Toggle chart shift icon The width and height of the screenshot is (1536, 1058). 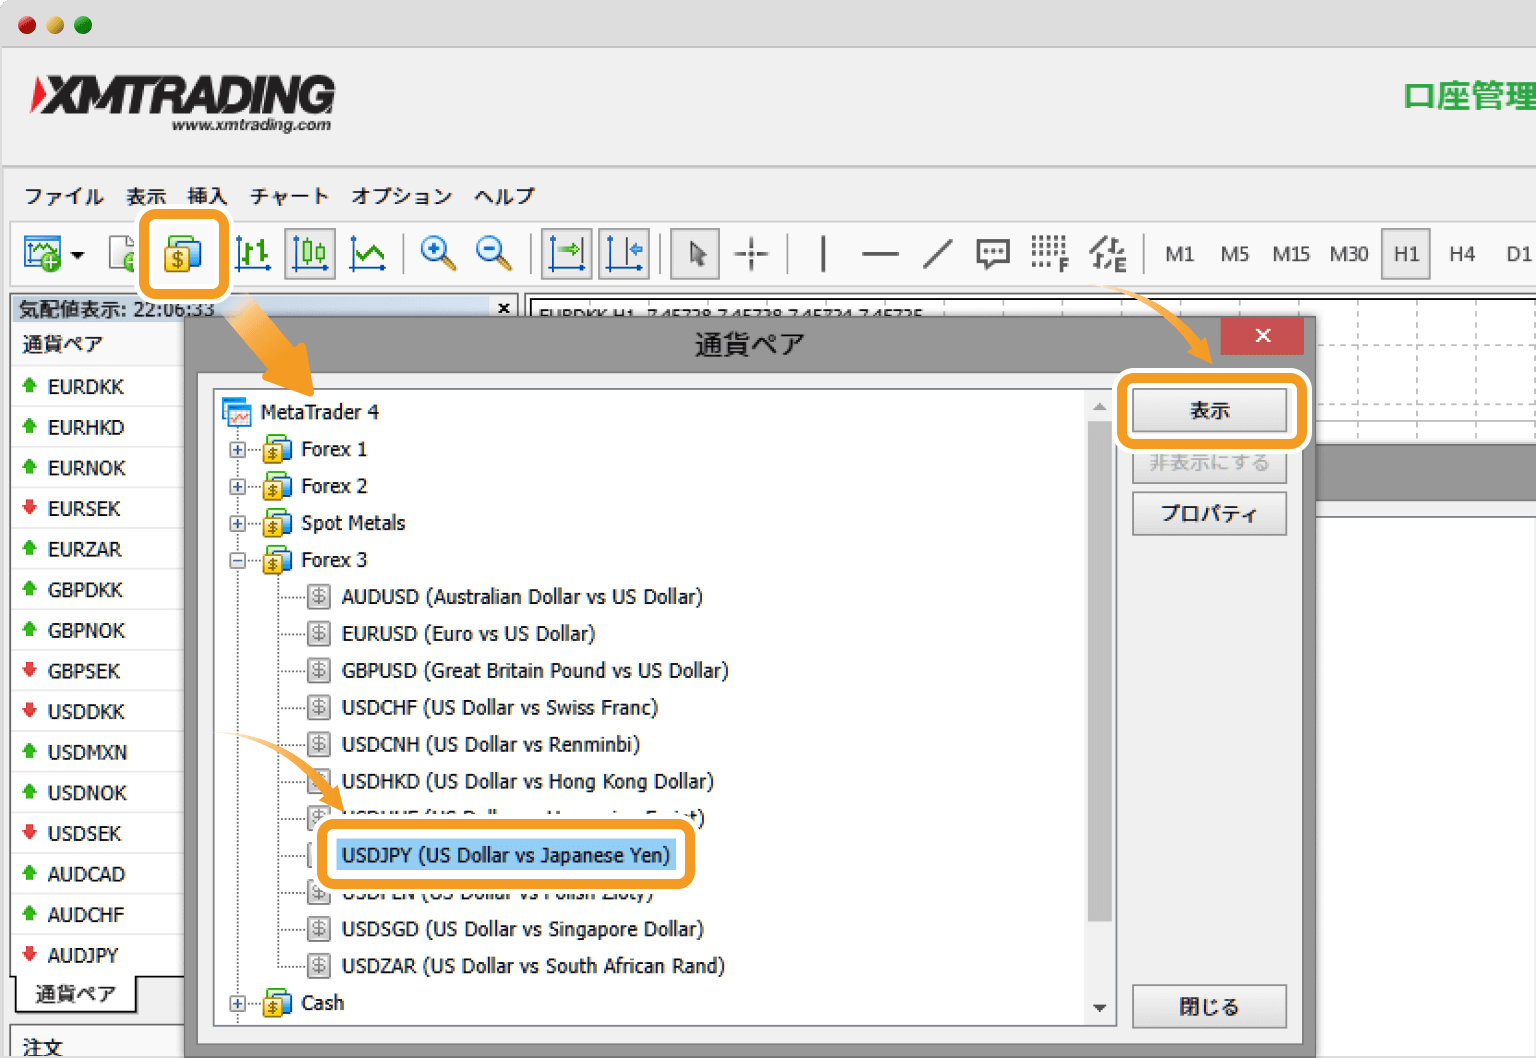(624, 254)
